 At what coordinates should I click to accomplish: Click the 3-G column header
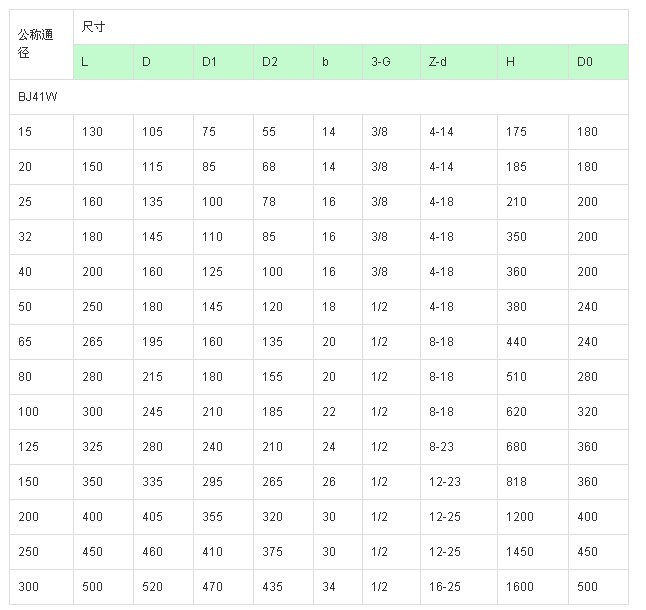pyautogui.click(x=380, y=62)
